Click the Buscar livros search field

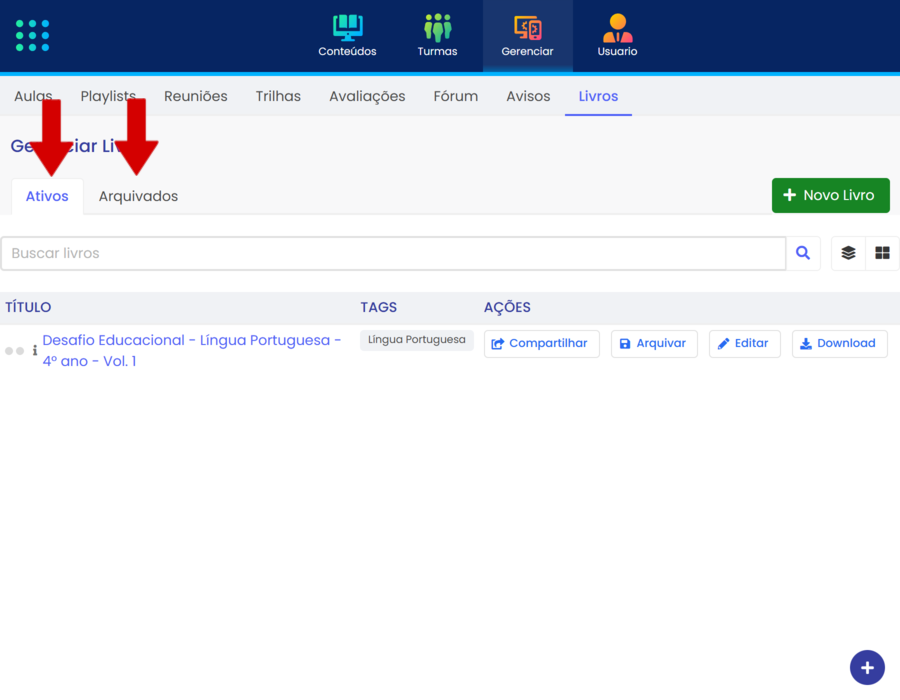click(393, 254)
